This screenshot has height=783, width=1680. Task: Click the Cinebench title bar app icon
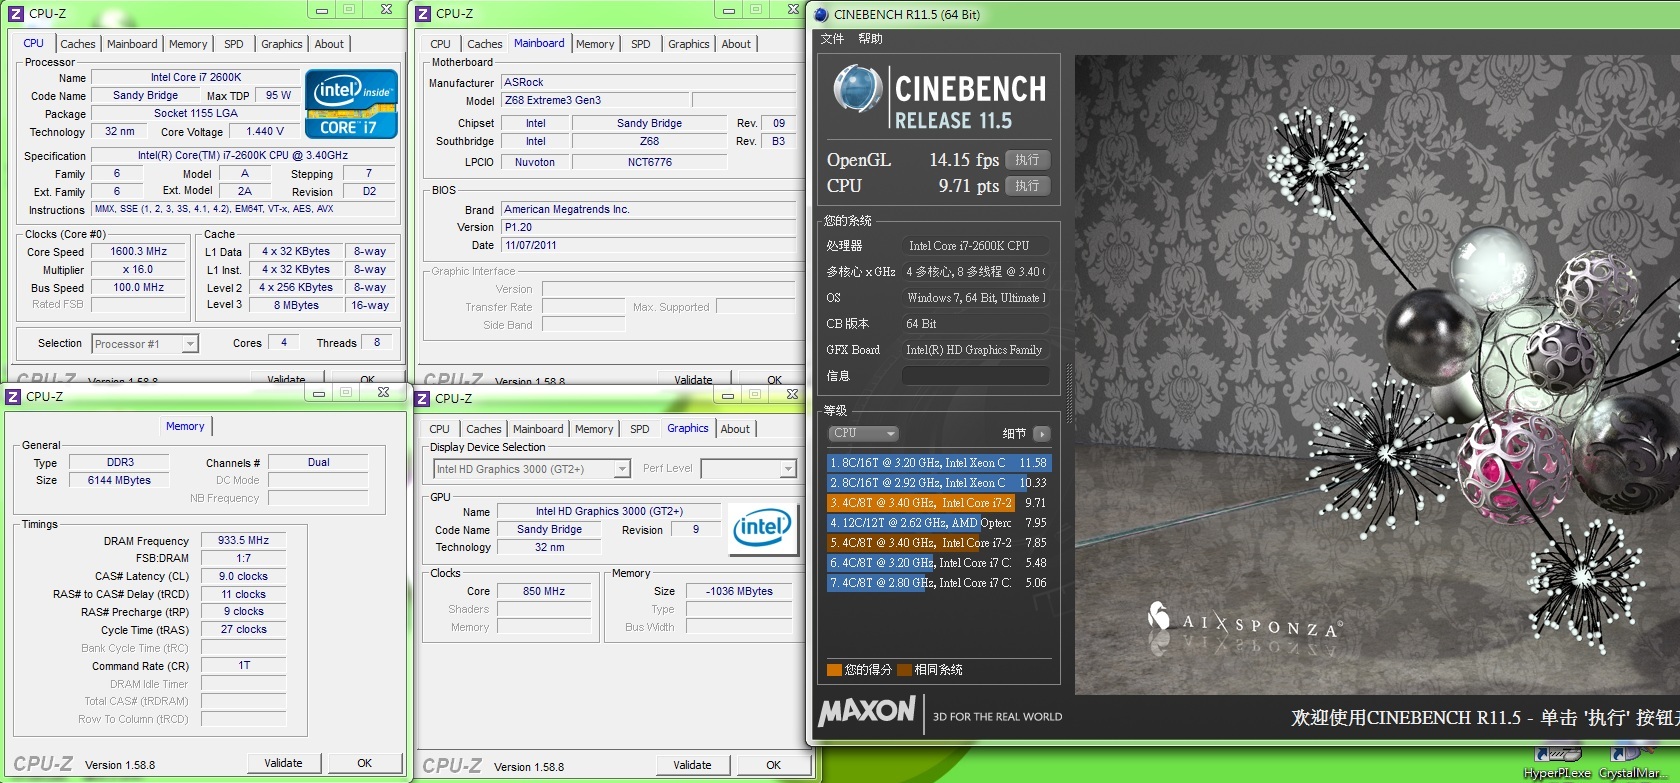tap(822, 14)
